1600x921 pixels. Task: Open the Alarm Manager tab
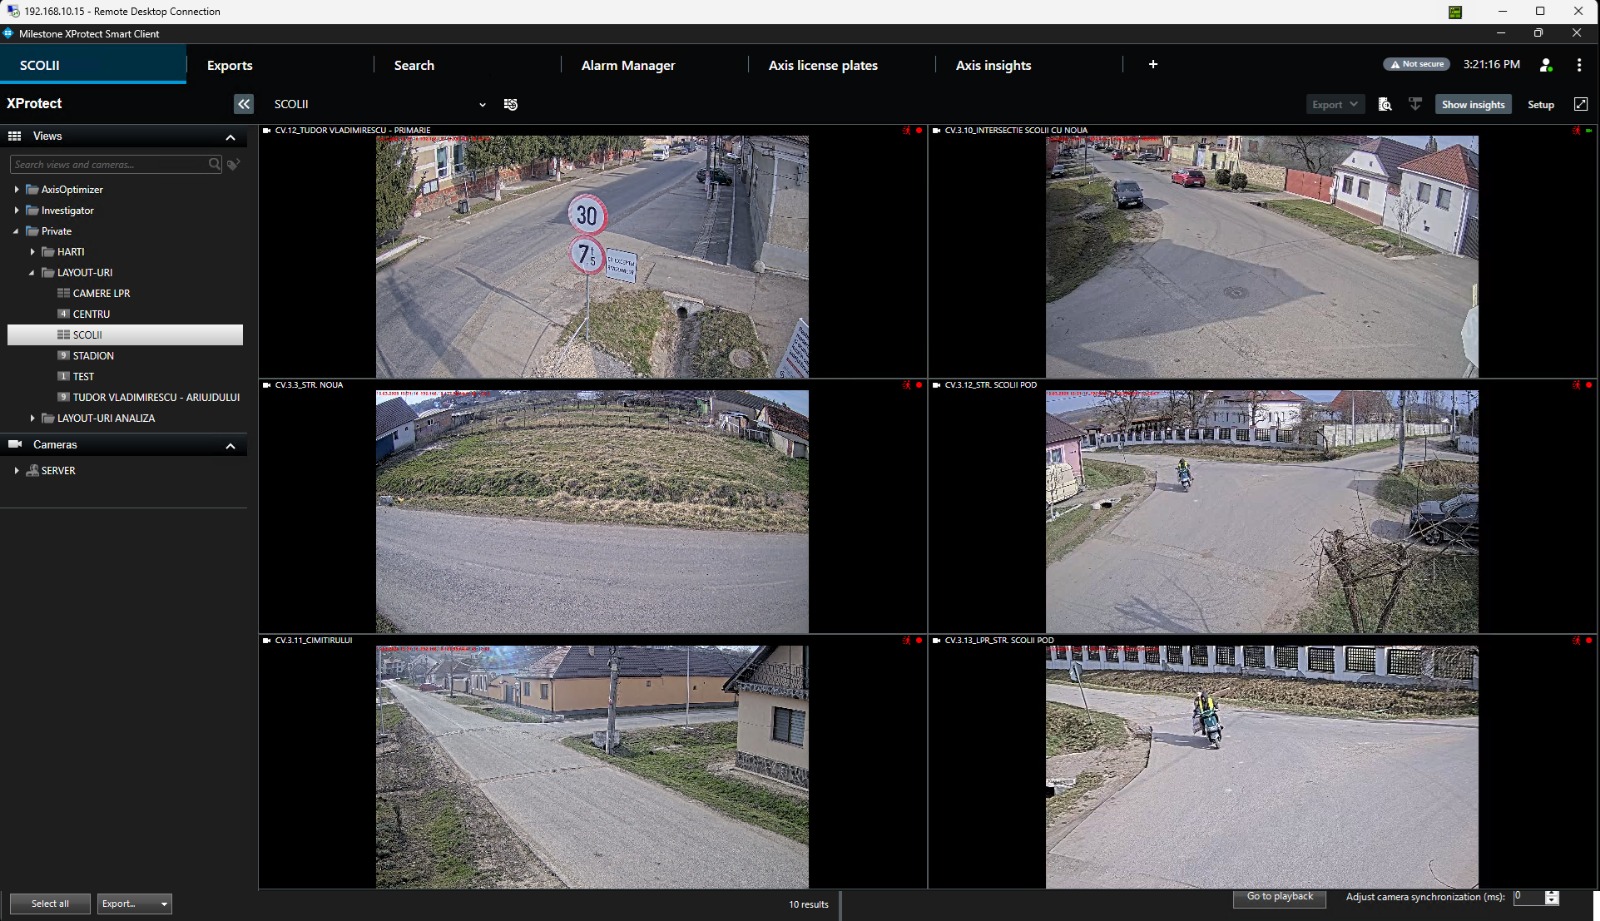pos(628,65)
